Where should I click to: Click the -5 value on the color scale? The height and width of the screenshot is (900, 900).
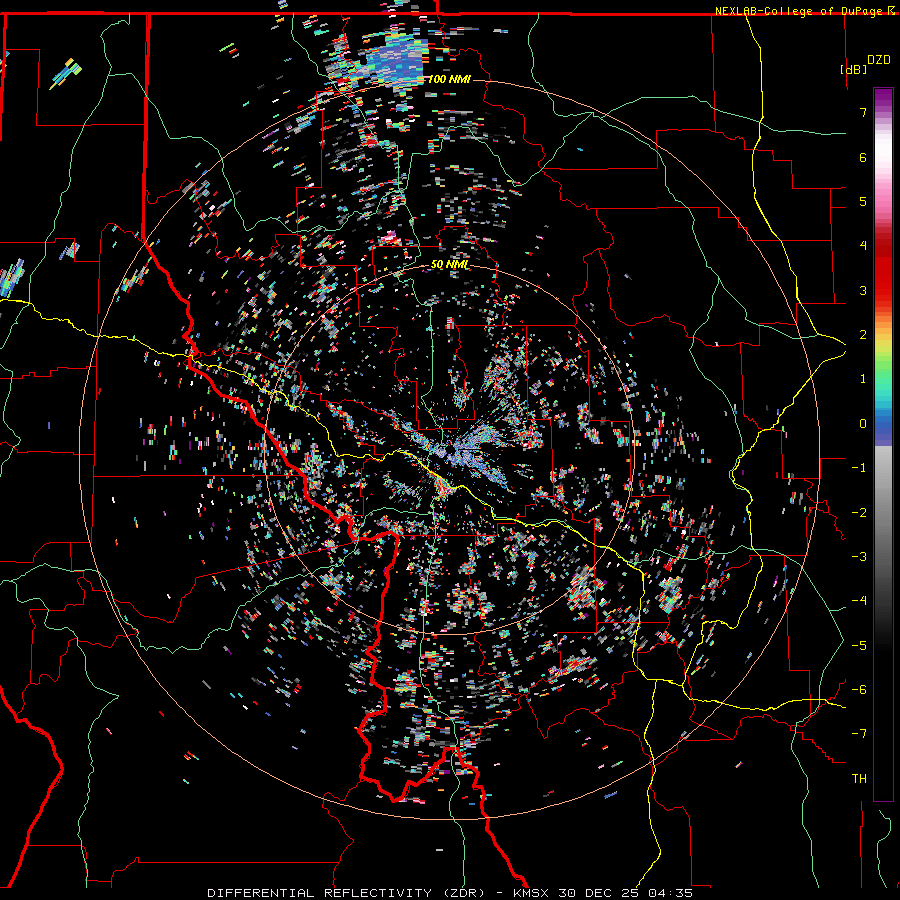(x=859, y=646)
